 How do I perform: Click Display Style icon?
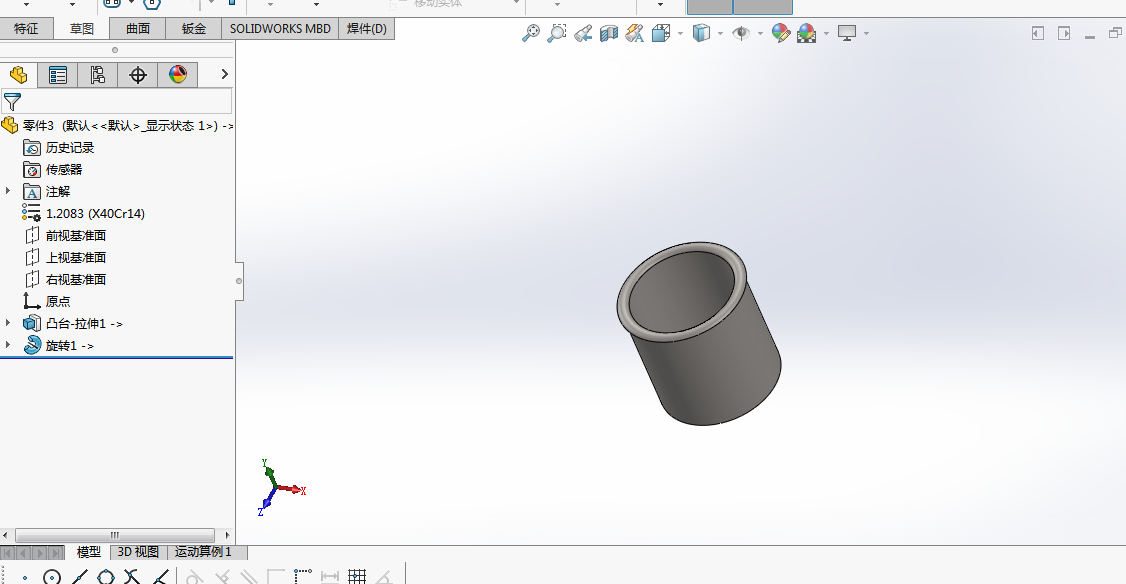coord(702,33)
